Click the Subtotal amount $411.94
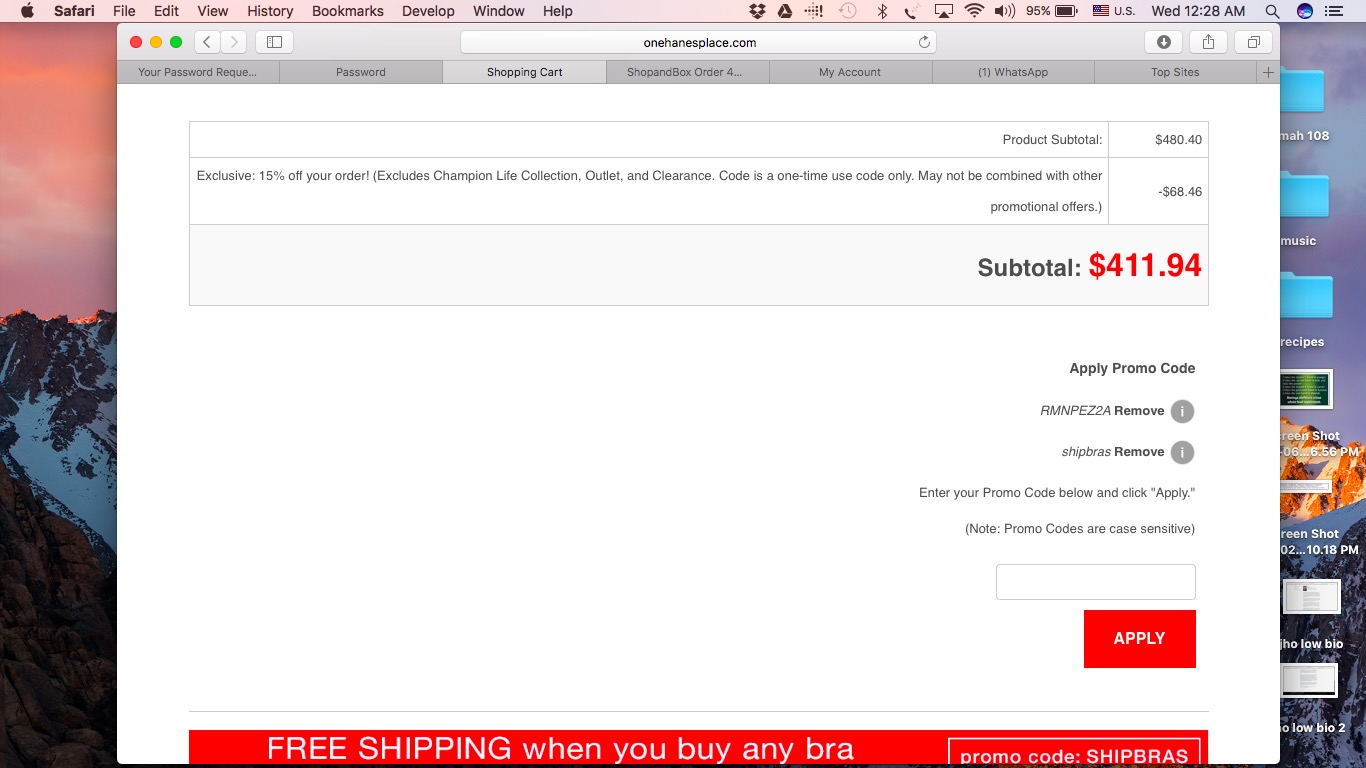1366x768 pixels. [x=1145, y=265]
